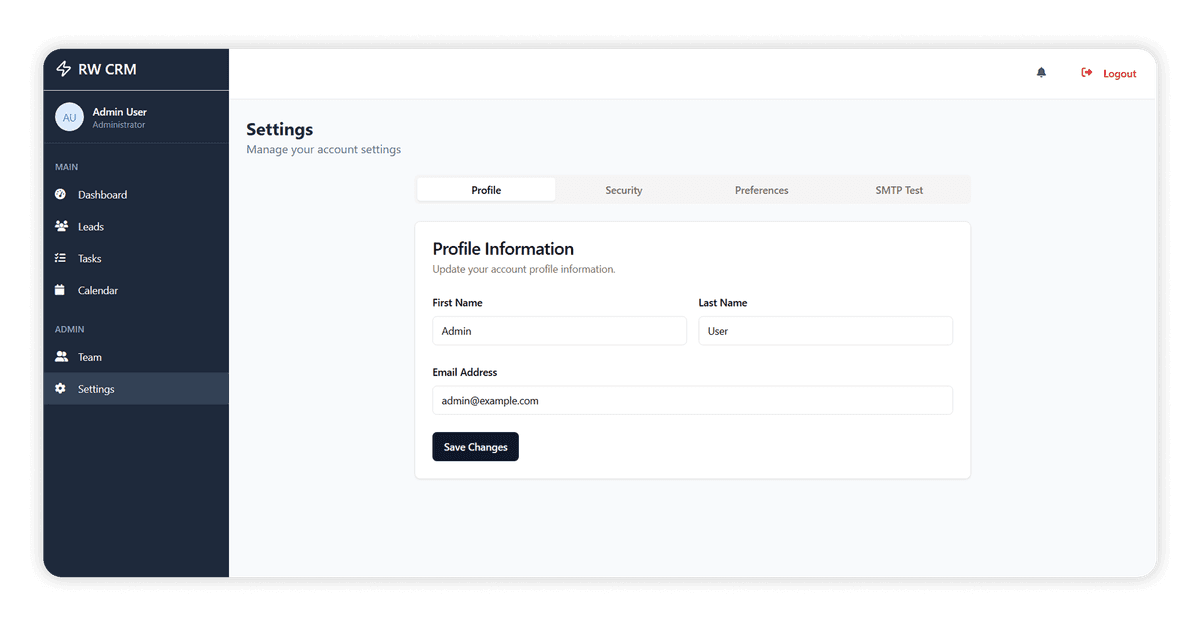Click the ADMIN section header in sidebar
The image size is (1200, 626).
tap(70, 329)
